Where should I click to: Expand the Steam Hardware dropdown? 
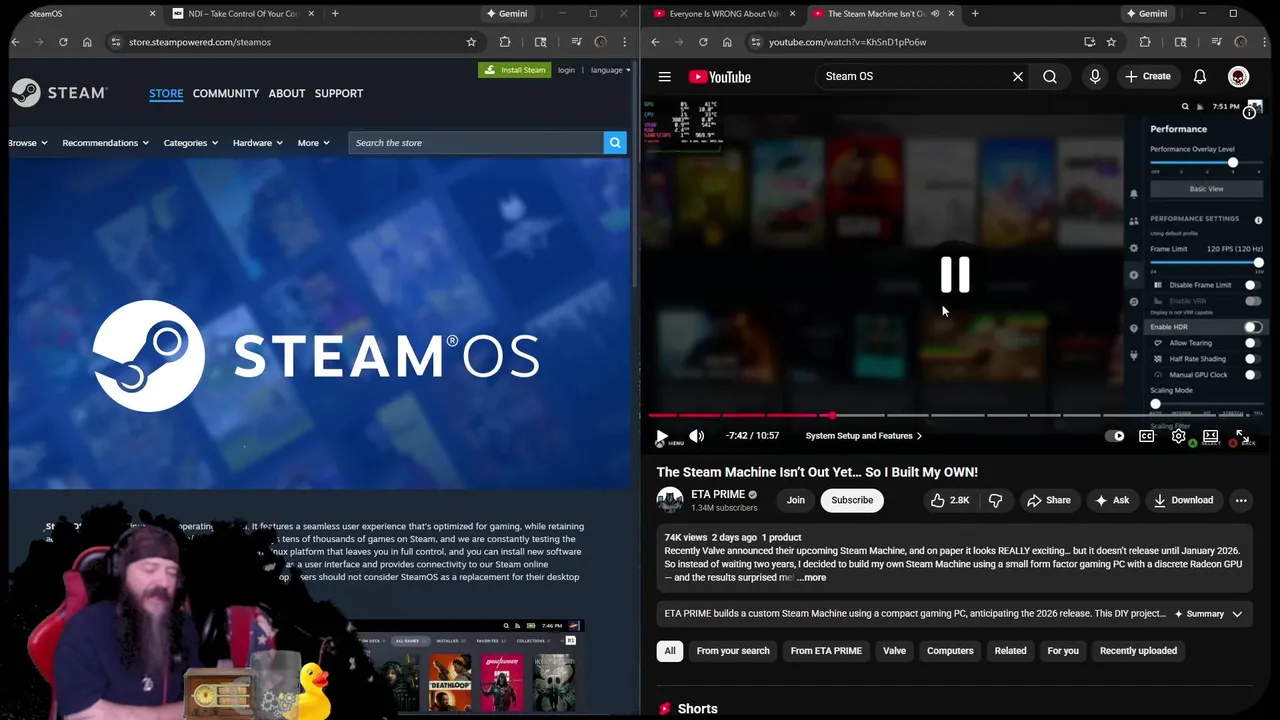[x=258, y=143]
